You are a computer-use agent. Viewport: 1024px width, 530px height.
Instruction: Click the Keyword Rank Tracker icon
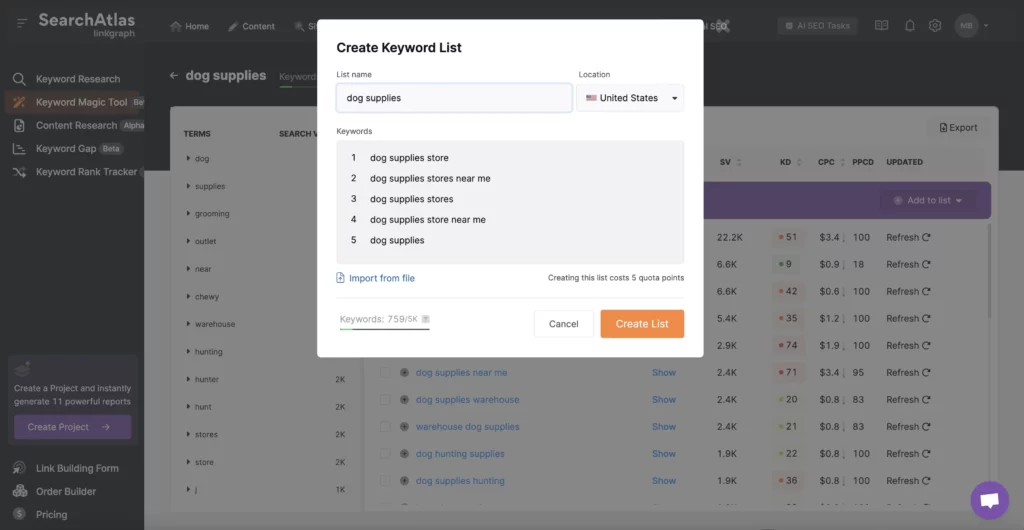click(x=19, y=172)
